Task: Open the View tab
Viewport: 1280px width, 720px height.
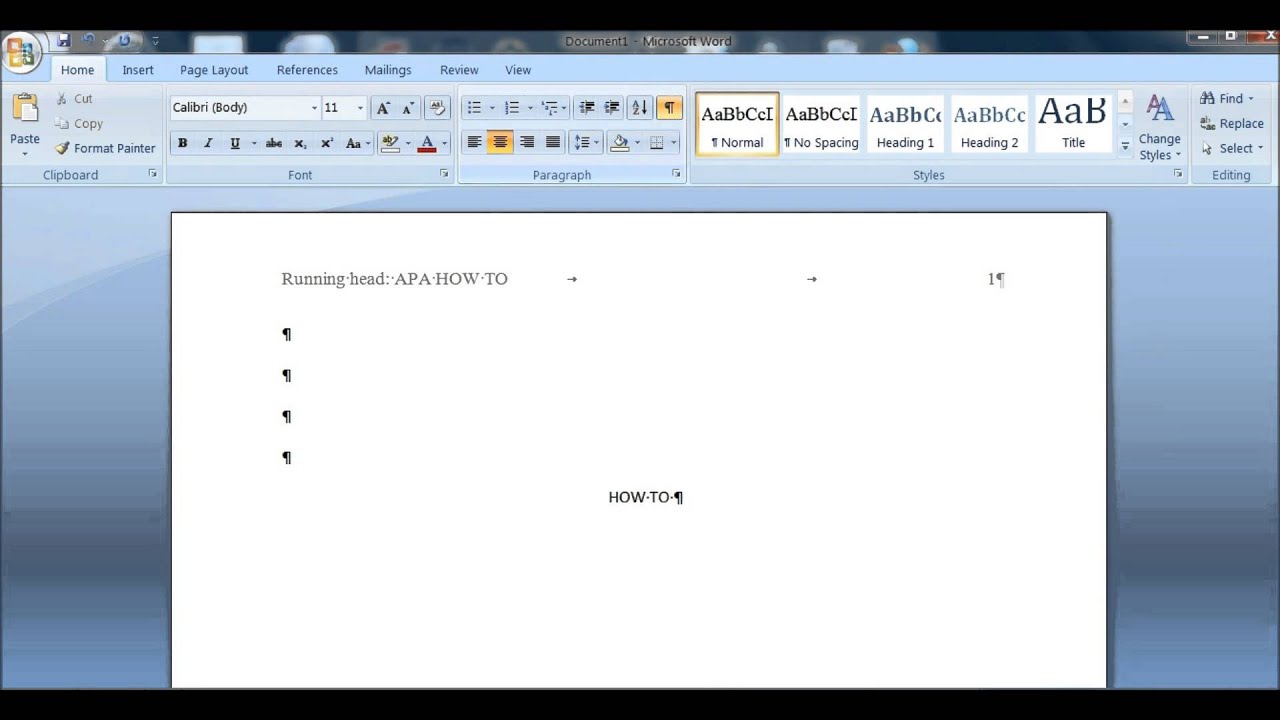Action: tap(518, 70)
